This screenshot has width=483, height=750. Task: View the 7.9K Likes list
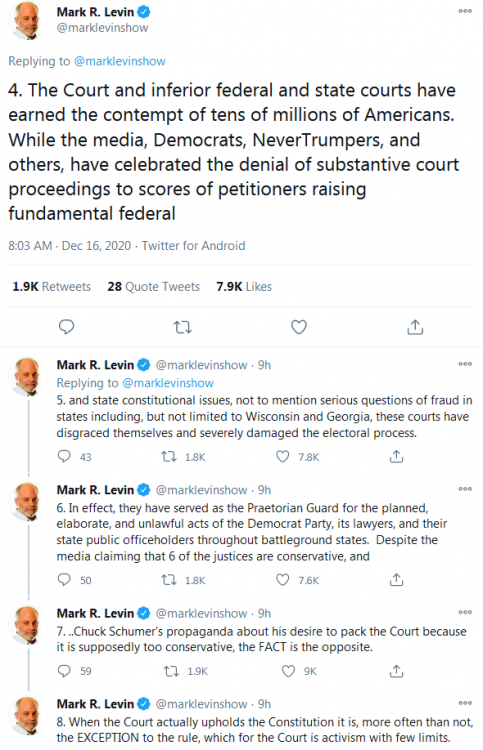244,287
